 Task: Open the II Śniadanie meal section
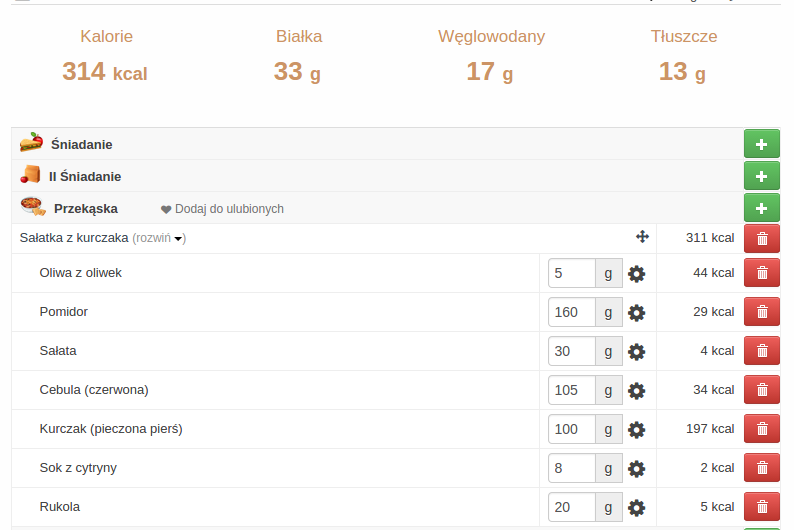(x=85, y=176)
